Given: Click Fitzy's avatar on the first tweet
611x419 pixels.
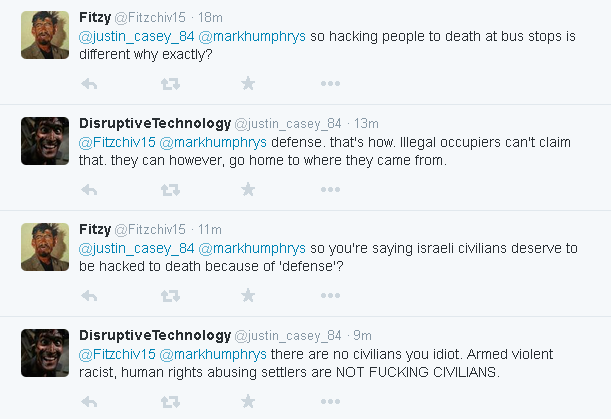Looking at the screenshot, I should [x=45, y=35].
